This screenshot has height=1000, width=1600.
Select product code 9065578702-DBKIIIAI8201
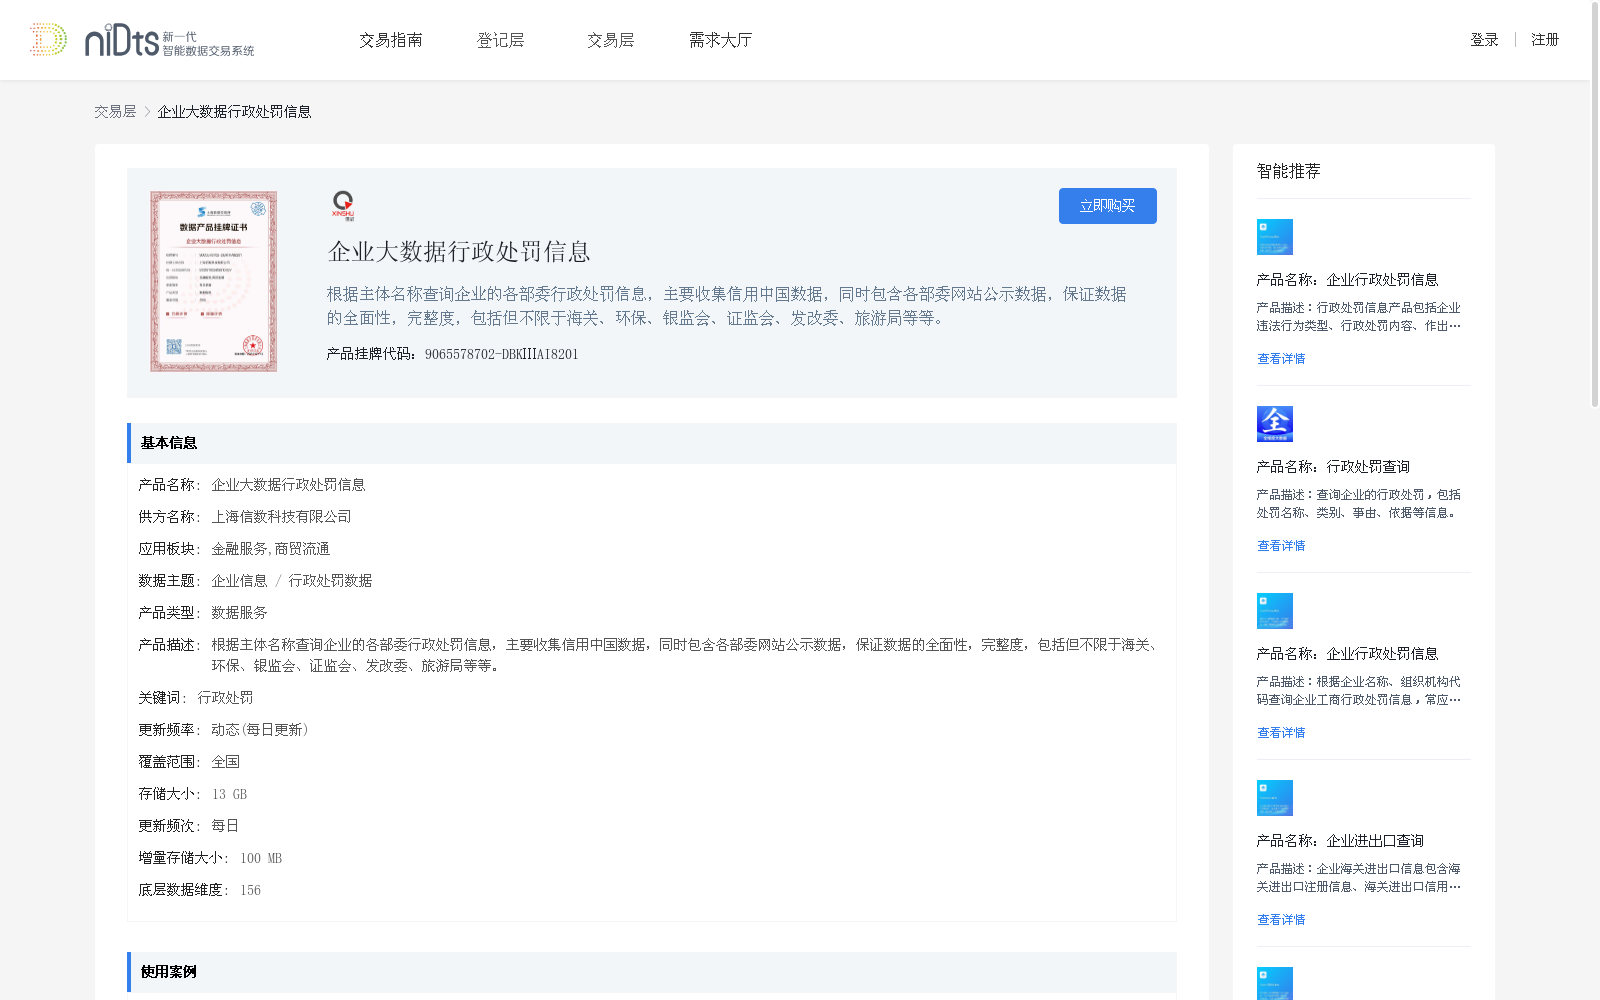502,354
